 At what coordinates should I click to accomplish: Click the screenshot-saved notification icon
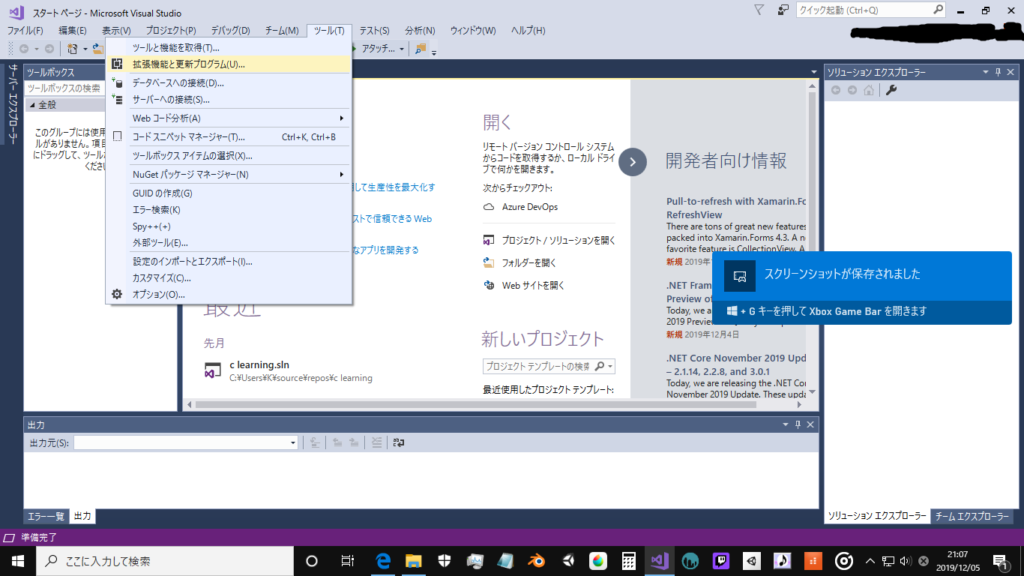click(x=740, y=276)
